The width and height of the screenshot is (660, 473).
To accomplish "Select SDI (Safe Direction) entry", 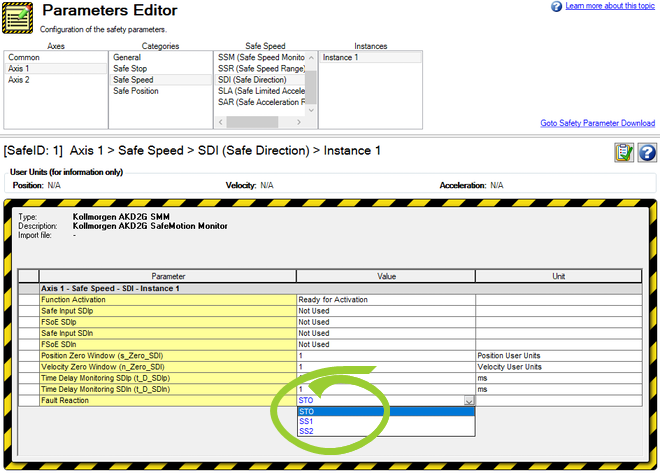I will point(261,80).
